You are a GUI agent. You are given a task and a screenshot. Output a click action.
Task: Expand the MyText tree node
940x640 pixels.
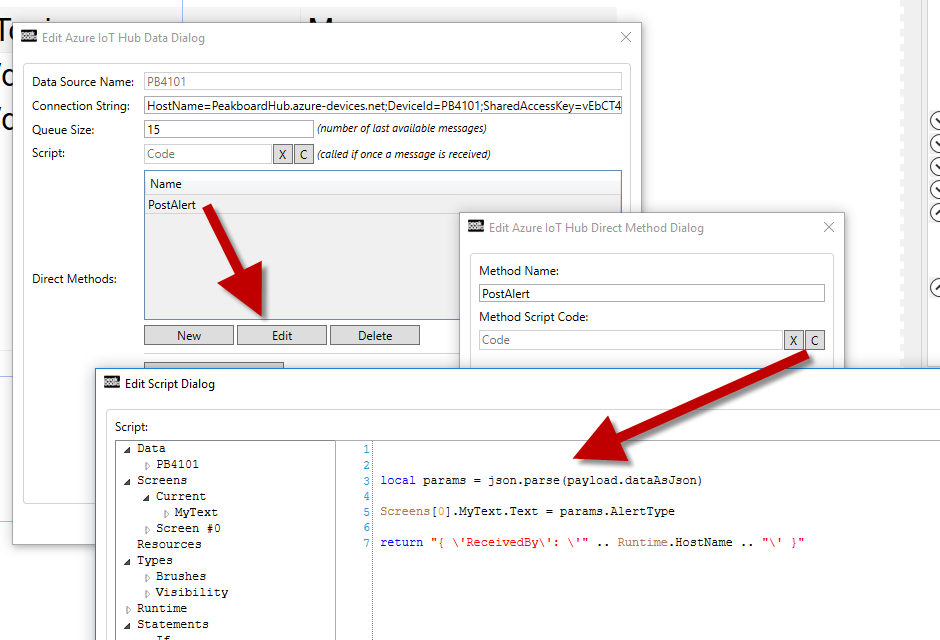166,513
